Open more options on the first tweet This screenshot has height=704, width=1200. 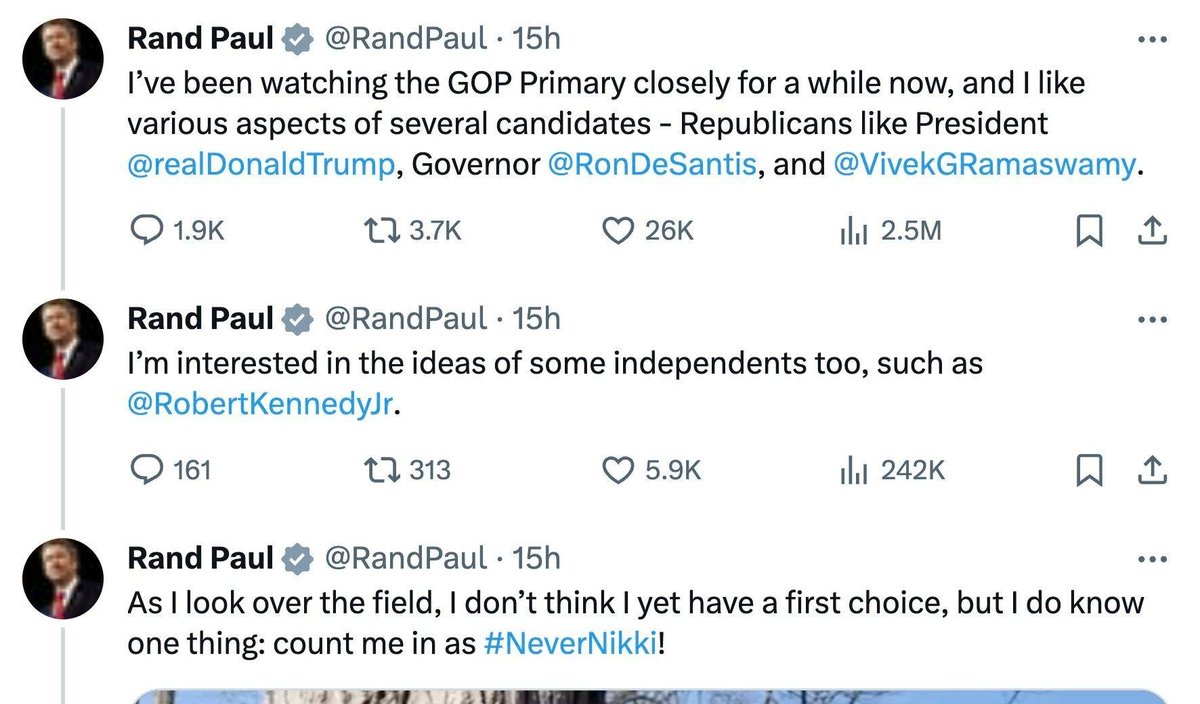pyautogui.click(x=1152, y=40)
